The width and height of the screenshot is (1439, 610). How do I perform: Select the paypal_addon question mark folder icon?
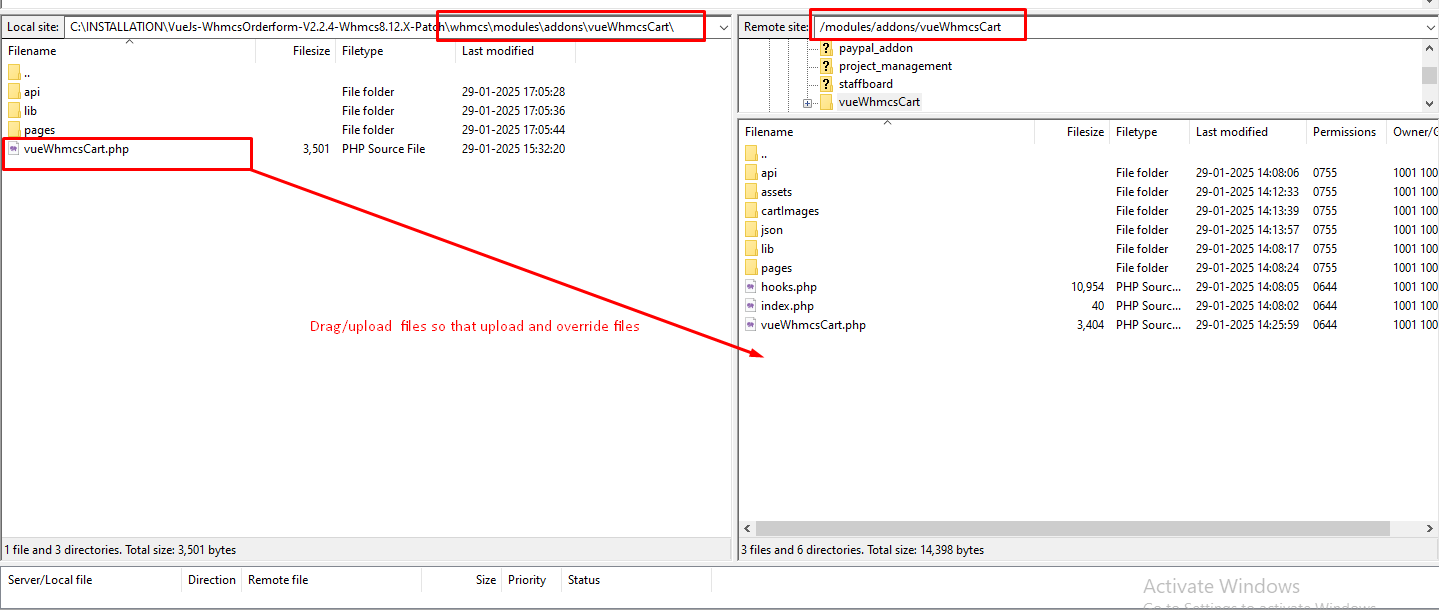tap(826, 48)
